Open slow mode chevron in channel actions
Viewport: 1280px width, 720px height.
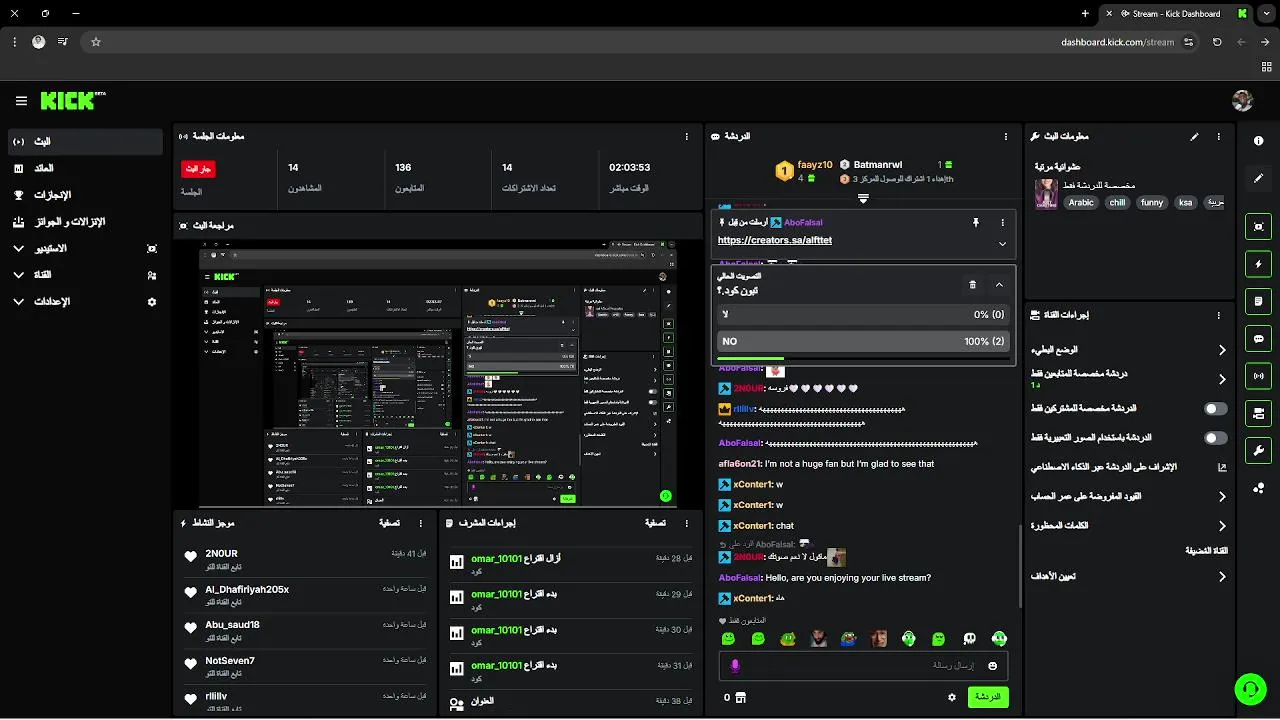point(1222,350)
